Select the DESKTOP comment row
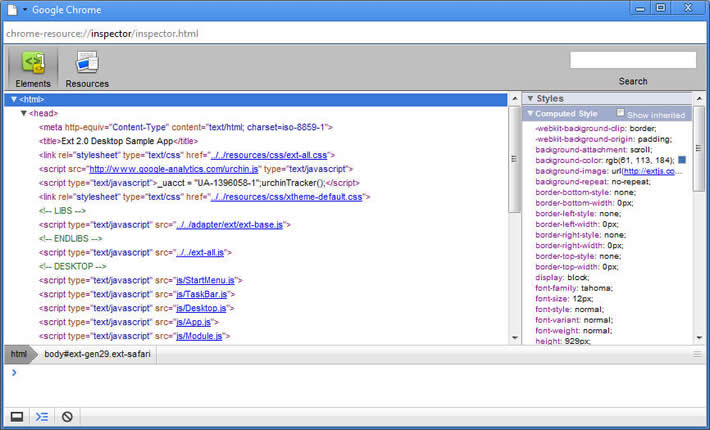This screenshot has height=430, width=710. 72,267
